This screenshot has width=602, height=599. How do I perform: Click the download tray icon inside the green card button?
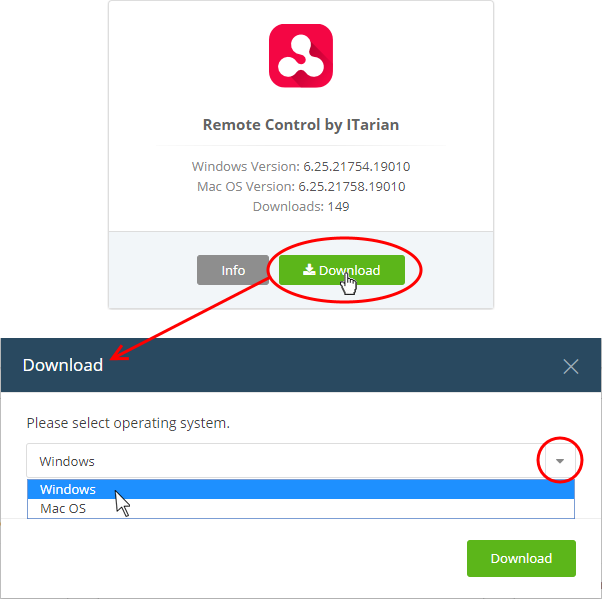pyautogui.click(x=309, y=270)
